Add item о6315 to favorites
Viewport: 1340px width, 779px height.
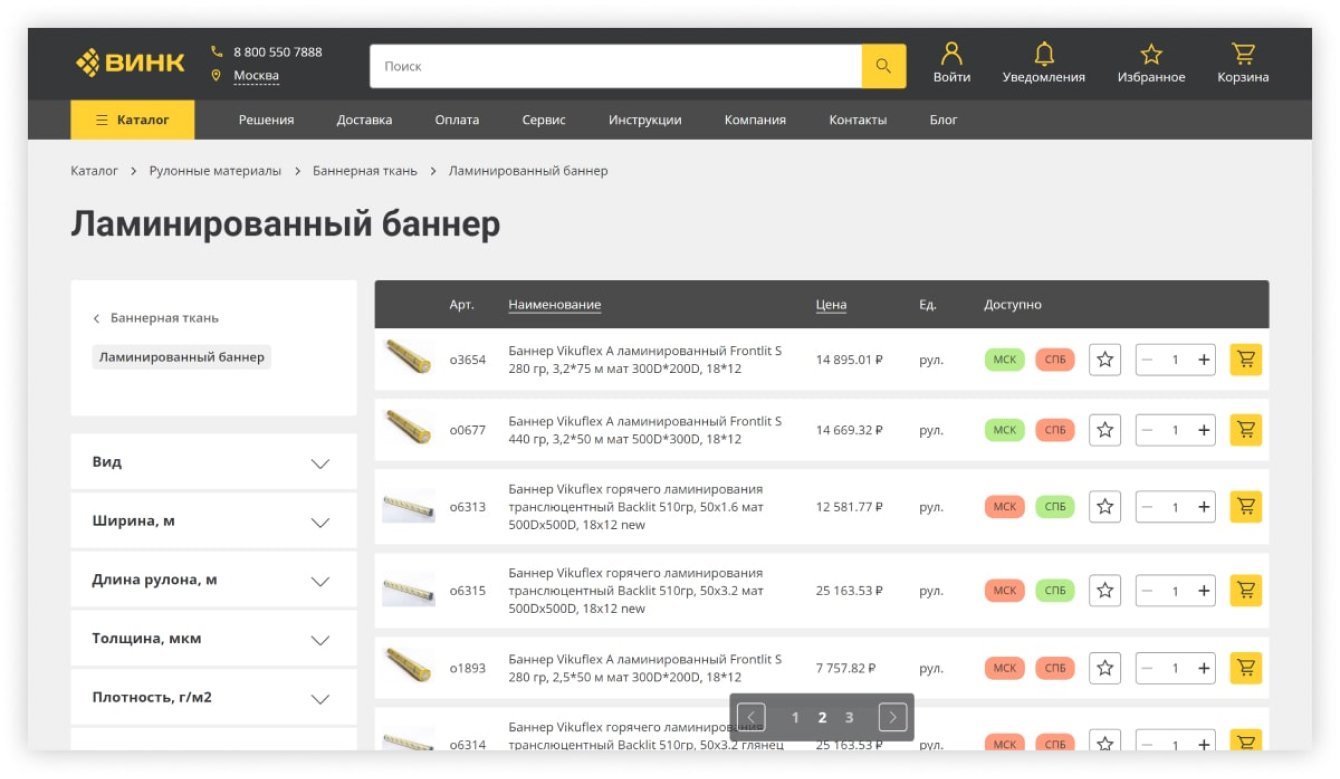tap(1105, 591)
